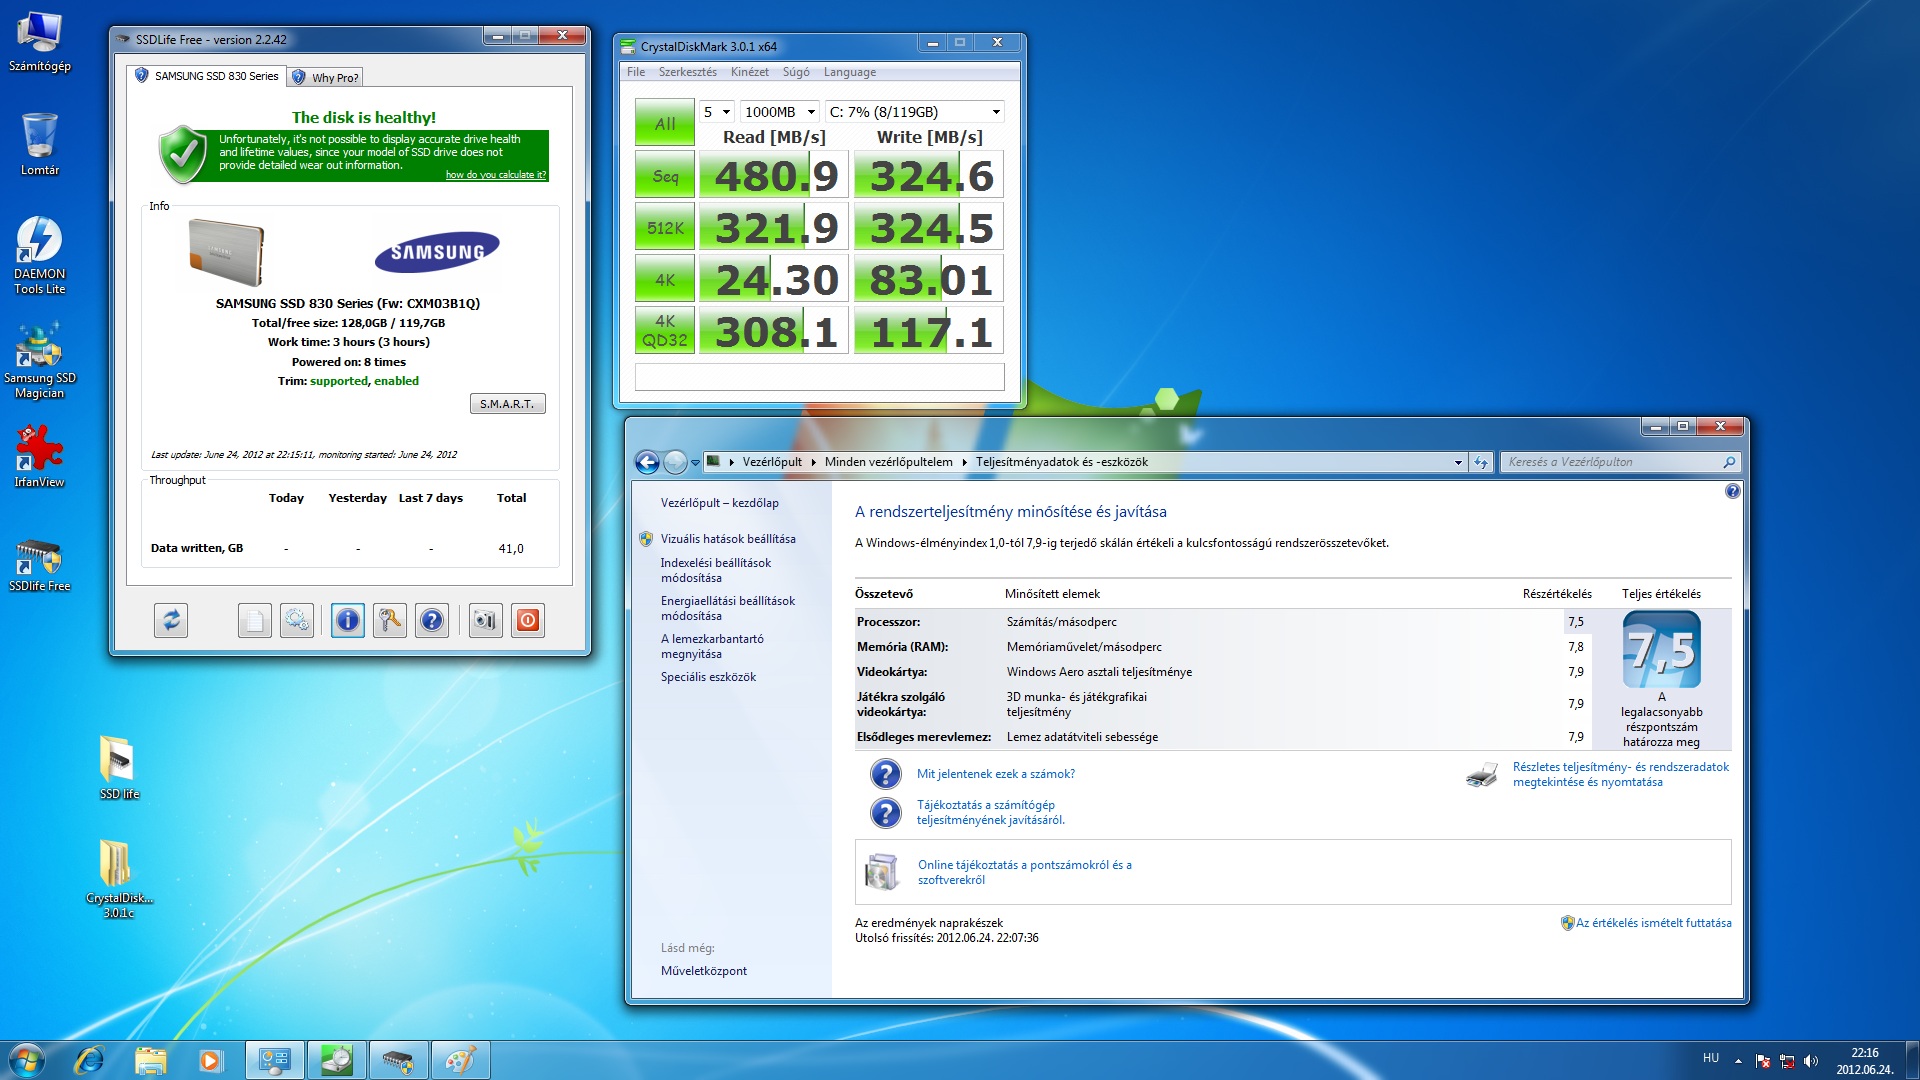Switch to the Why Pro? tab
This screenshot has width=1920, height=1080.
pyautogui.click(x=326, y=77)
